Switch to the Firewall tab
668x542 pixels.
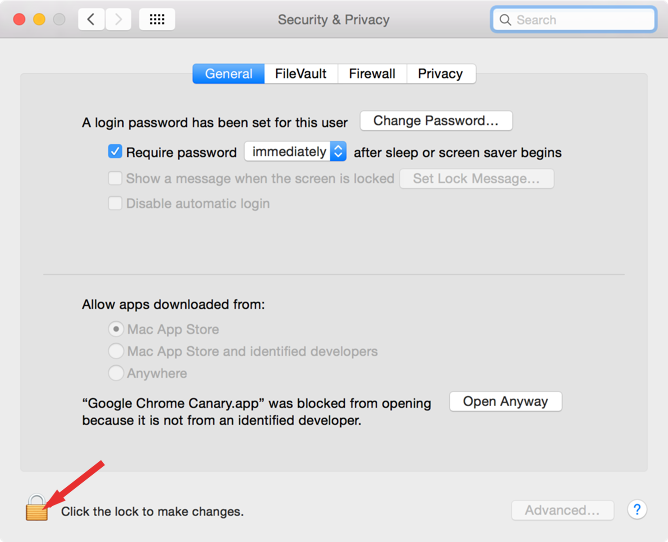tap(372, 74)
